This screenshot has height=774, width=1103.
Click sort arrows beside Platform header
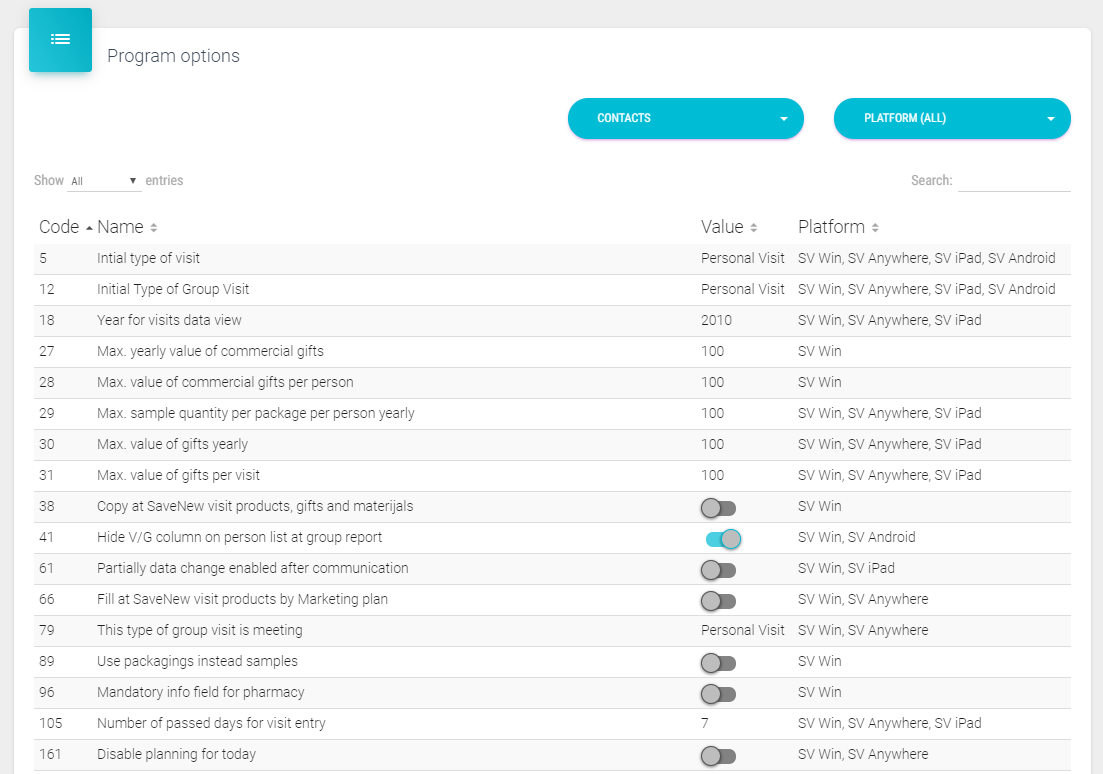point(875,228)
